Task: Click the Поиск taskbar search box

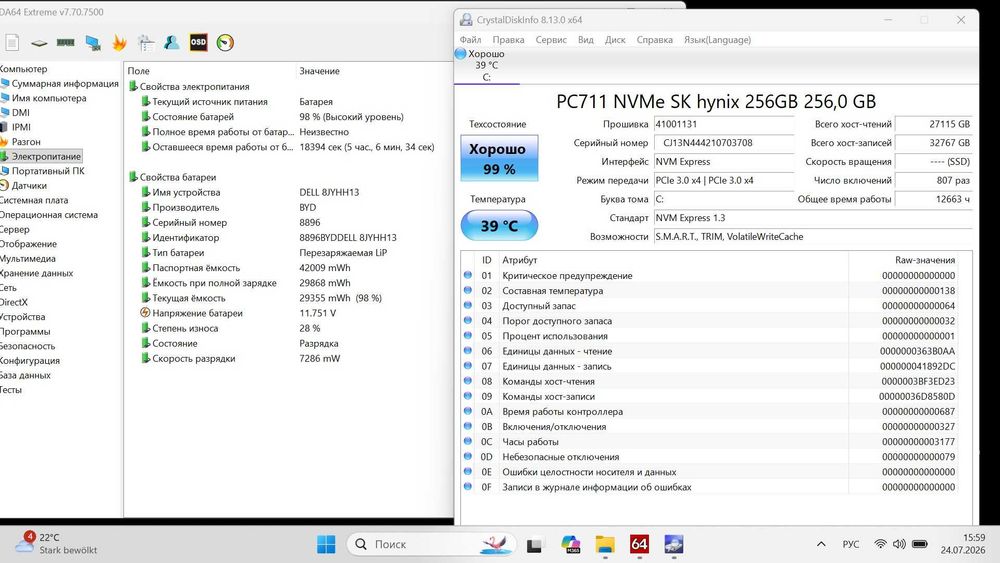Action: (x=431, y=544)
